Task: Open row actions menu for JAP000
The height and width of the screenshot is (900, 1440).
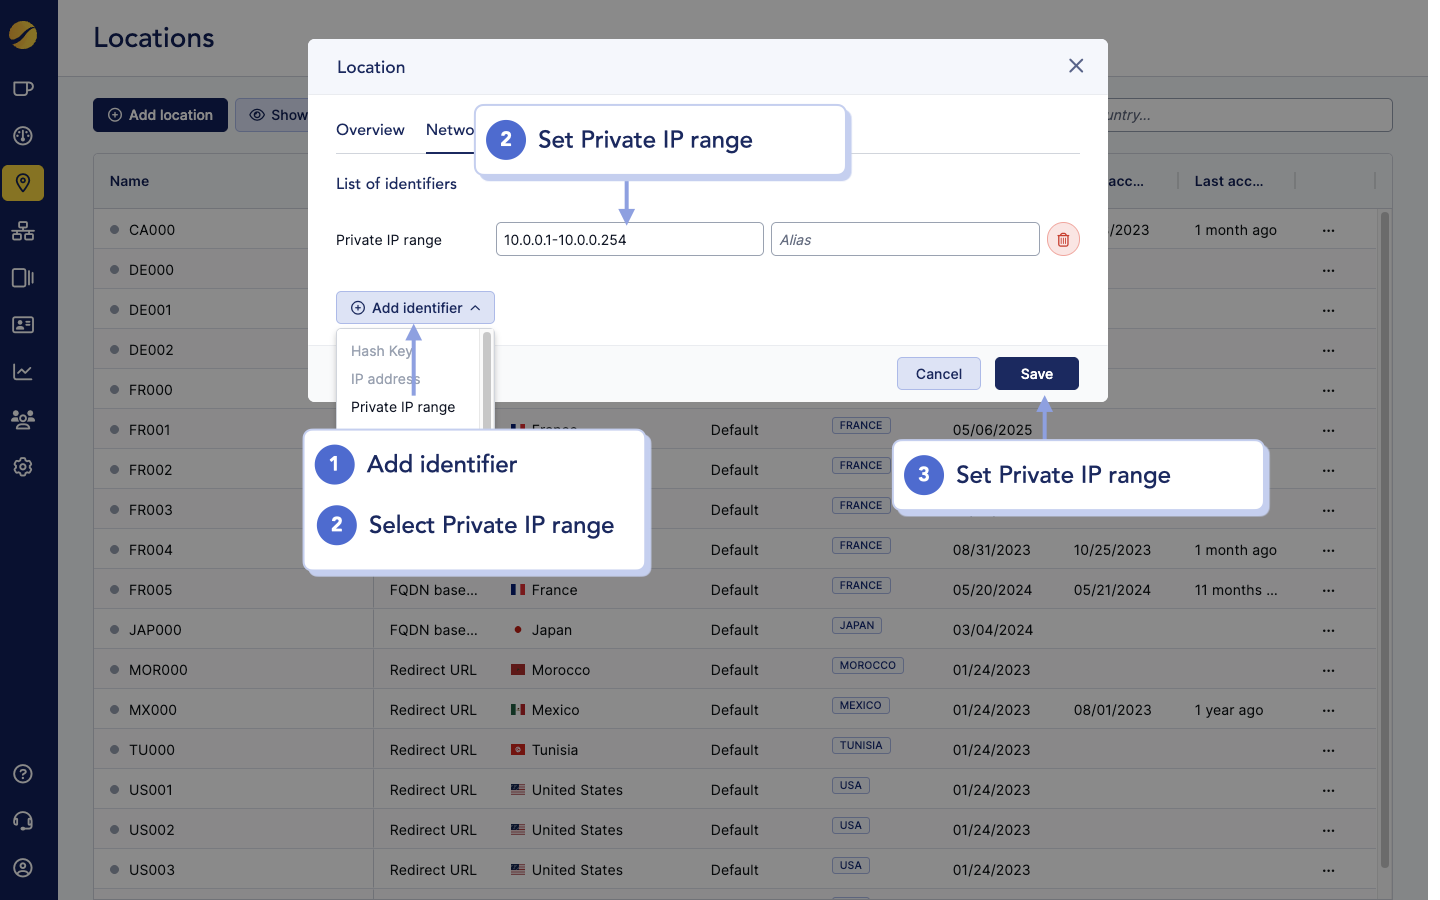Action: [x=1328, y=630]
